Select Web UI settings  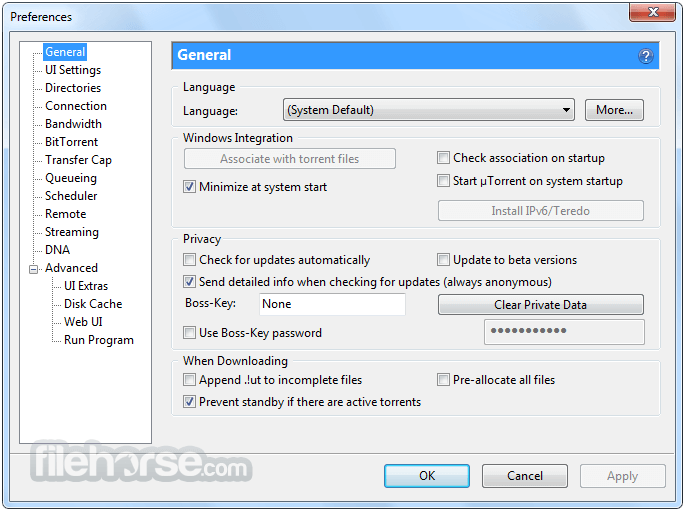click(x=83, y=322)
